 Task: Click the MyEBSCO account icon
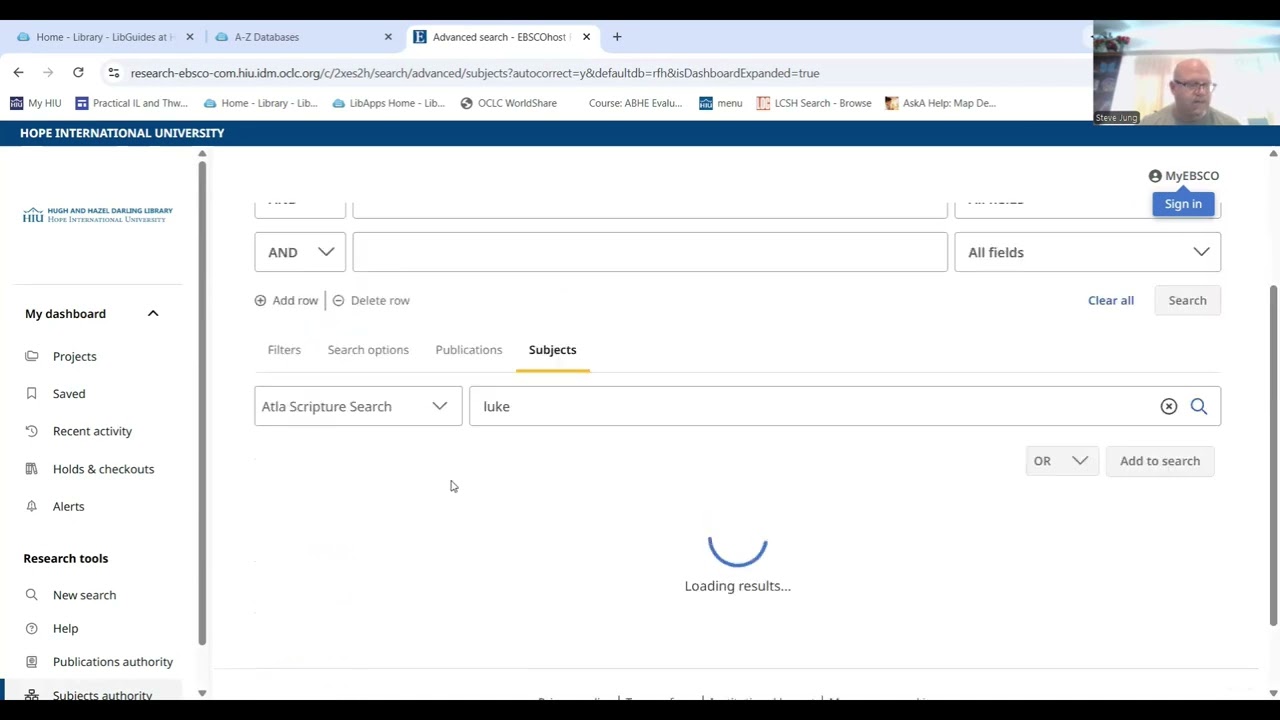[1155, 176]
